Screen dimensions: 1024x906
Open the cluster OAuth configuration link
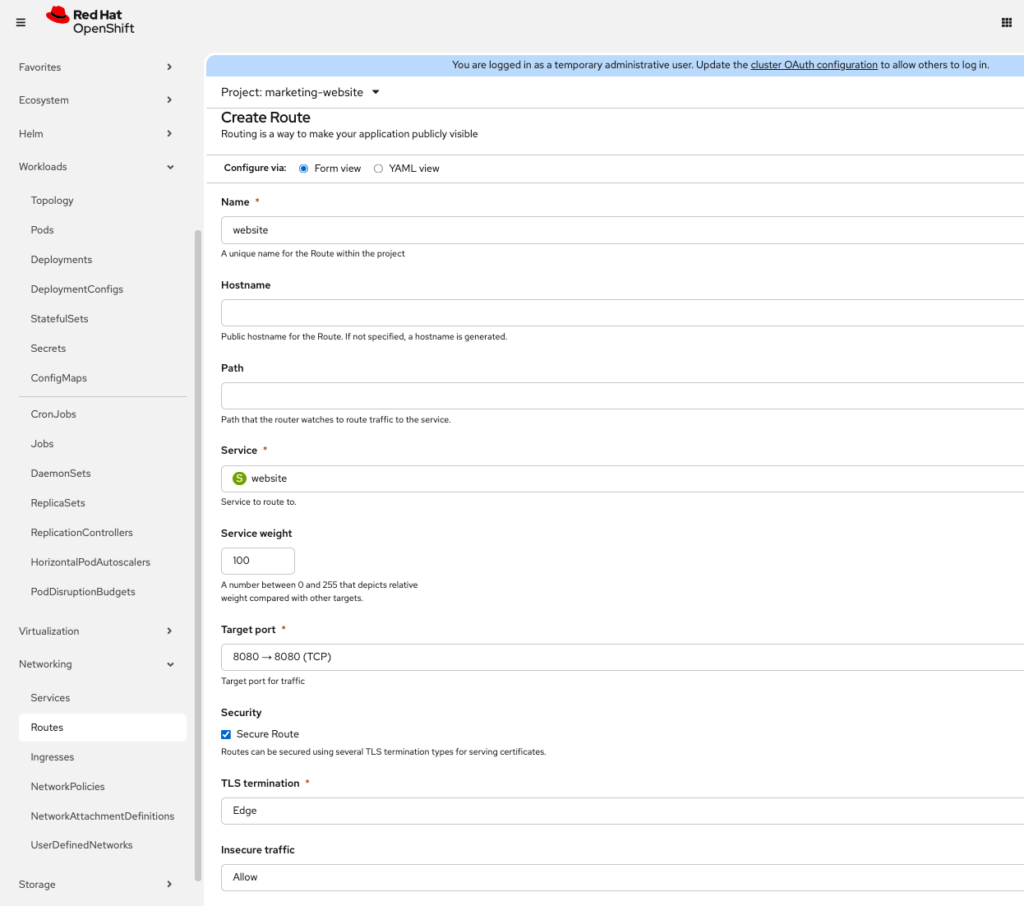813,65
